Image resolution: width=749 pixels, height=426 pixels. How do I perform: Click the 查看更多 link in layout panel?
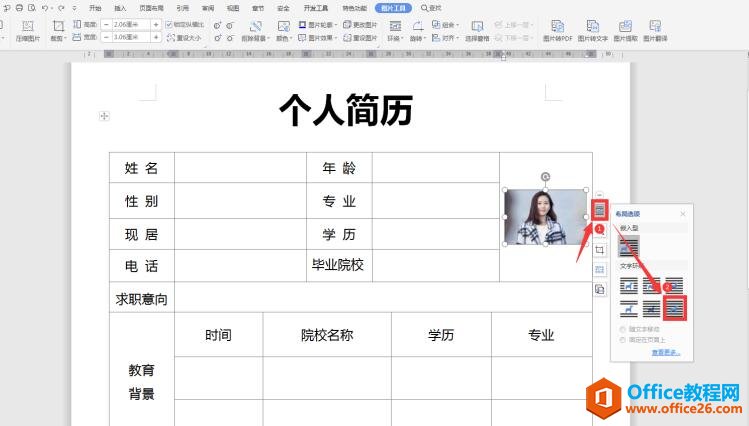coord(665,352)
